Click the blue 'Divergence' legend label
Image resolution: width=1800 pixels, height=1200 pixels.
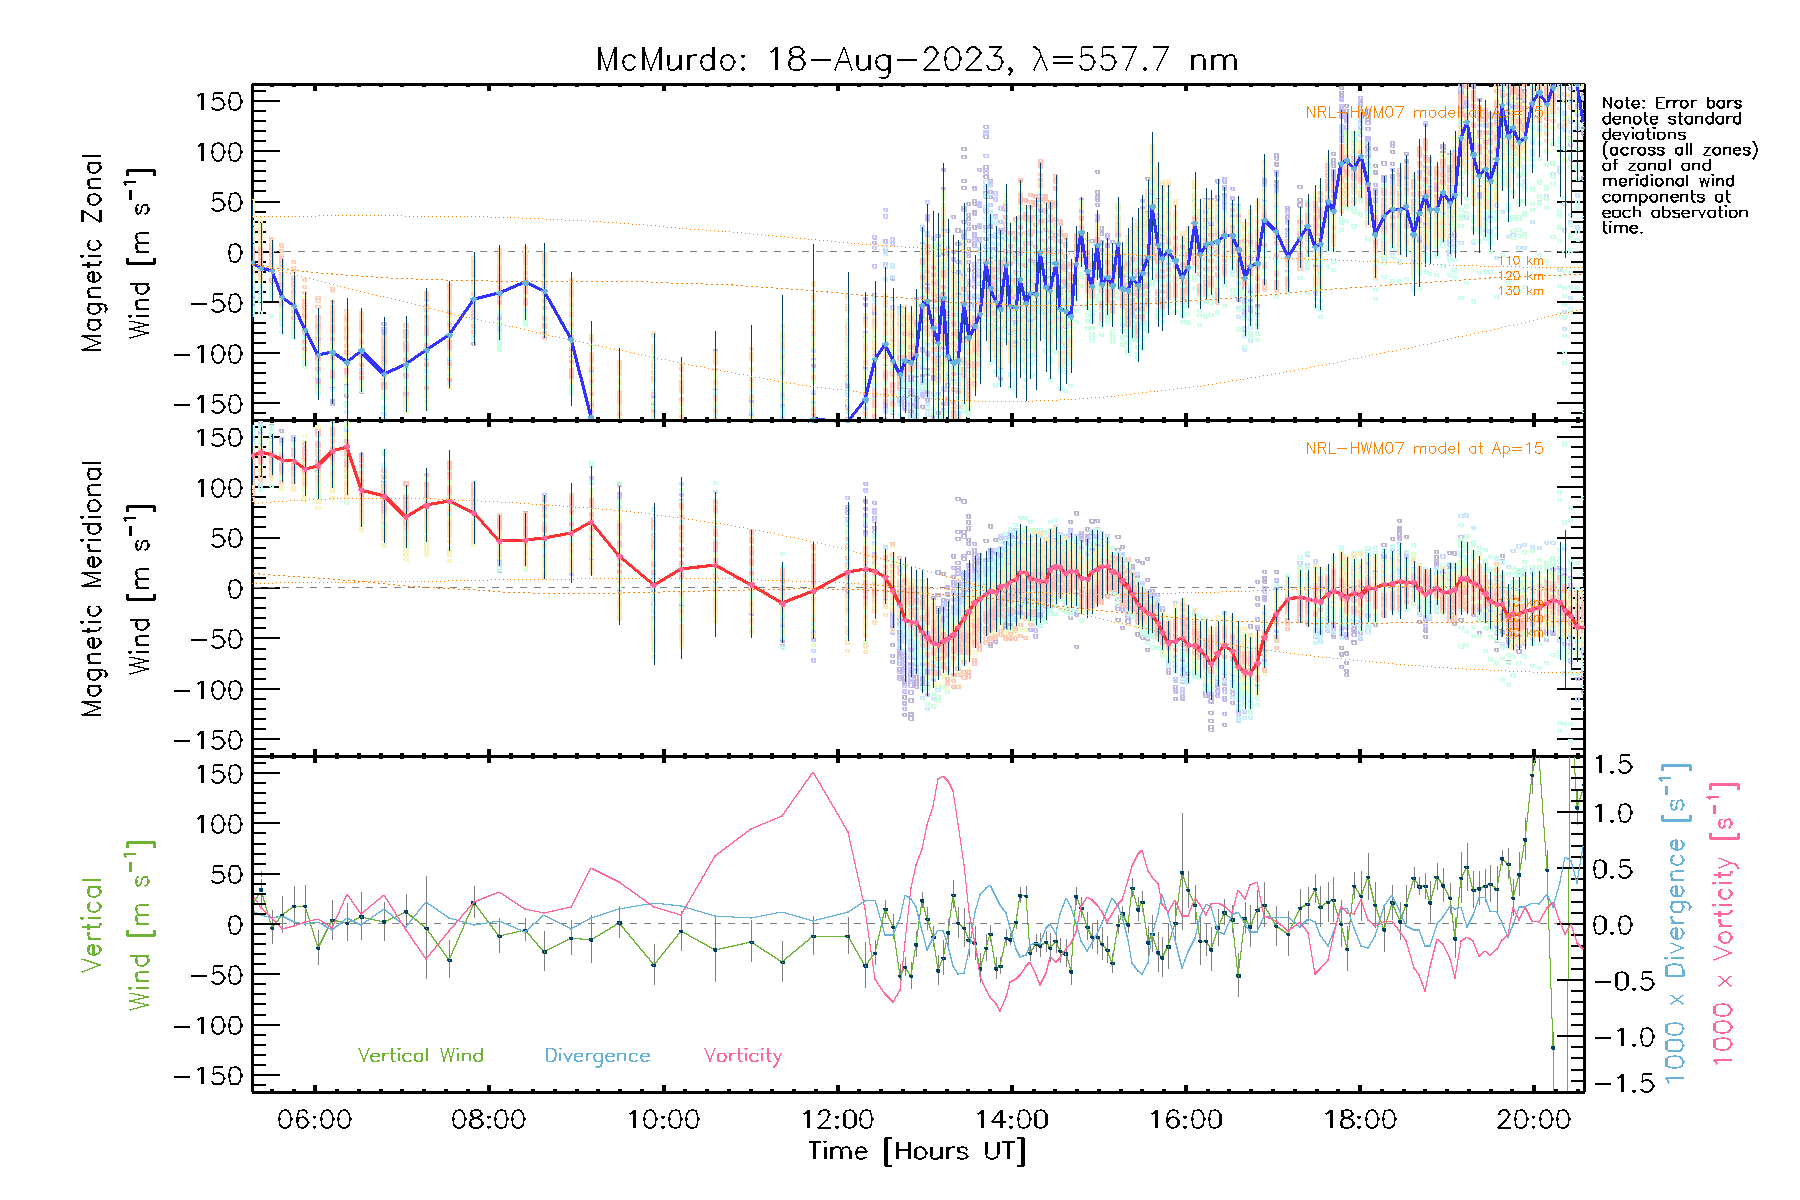coord(597,1056)
